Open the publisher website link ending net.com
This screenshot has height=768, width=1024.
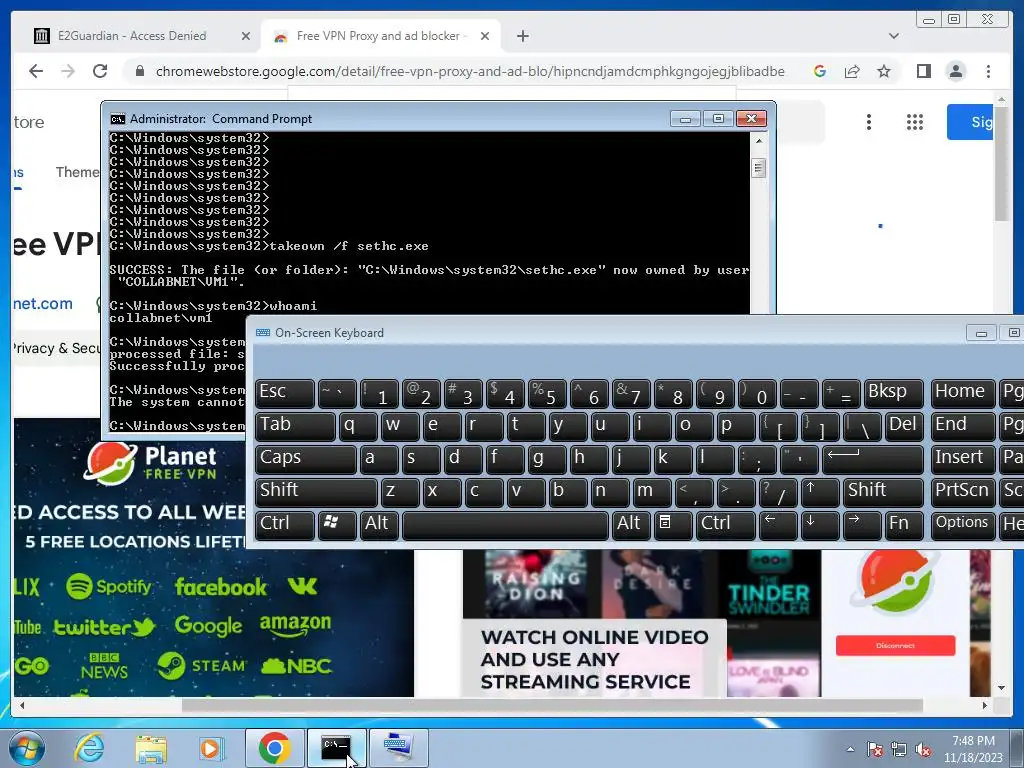(42, 304)
